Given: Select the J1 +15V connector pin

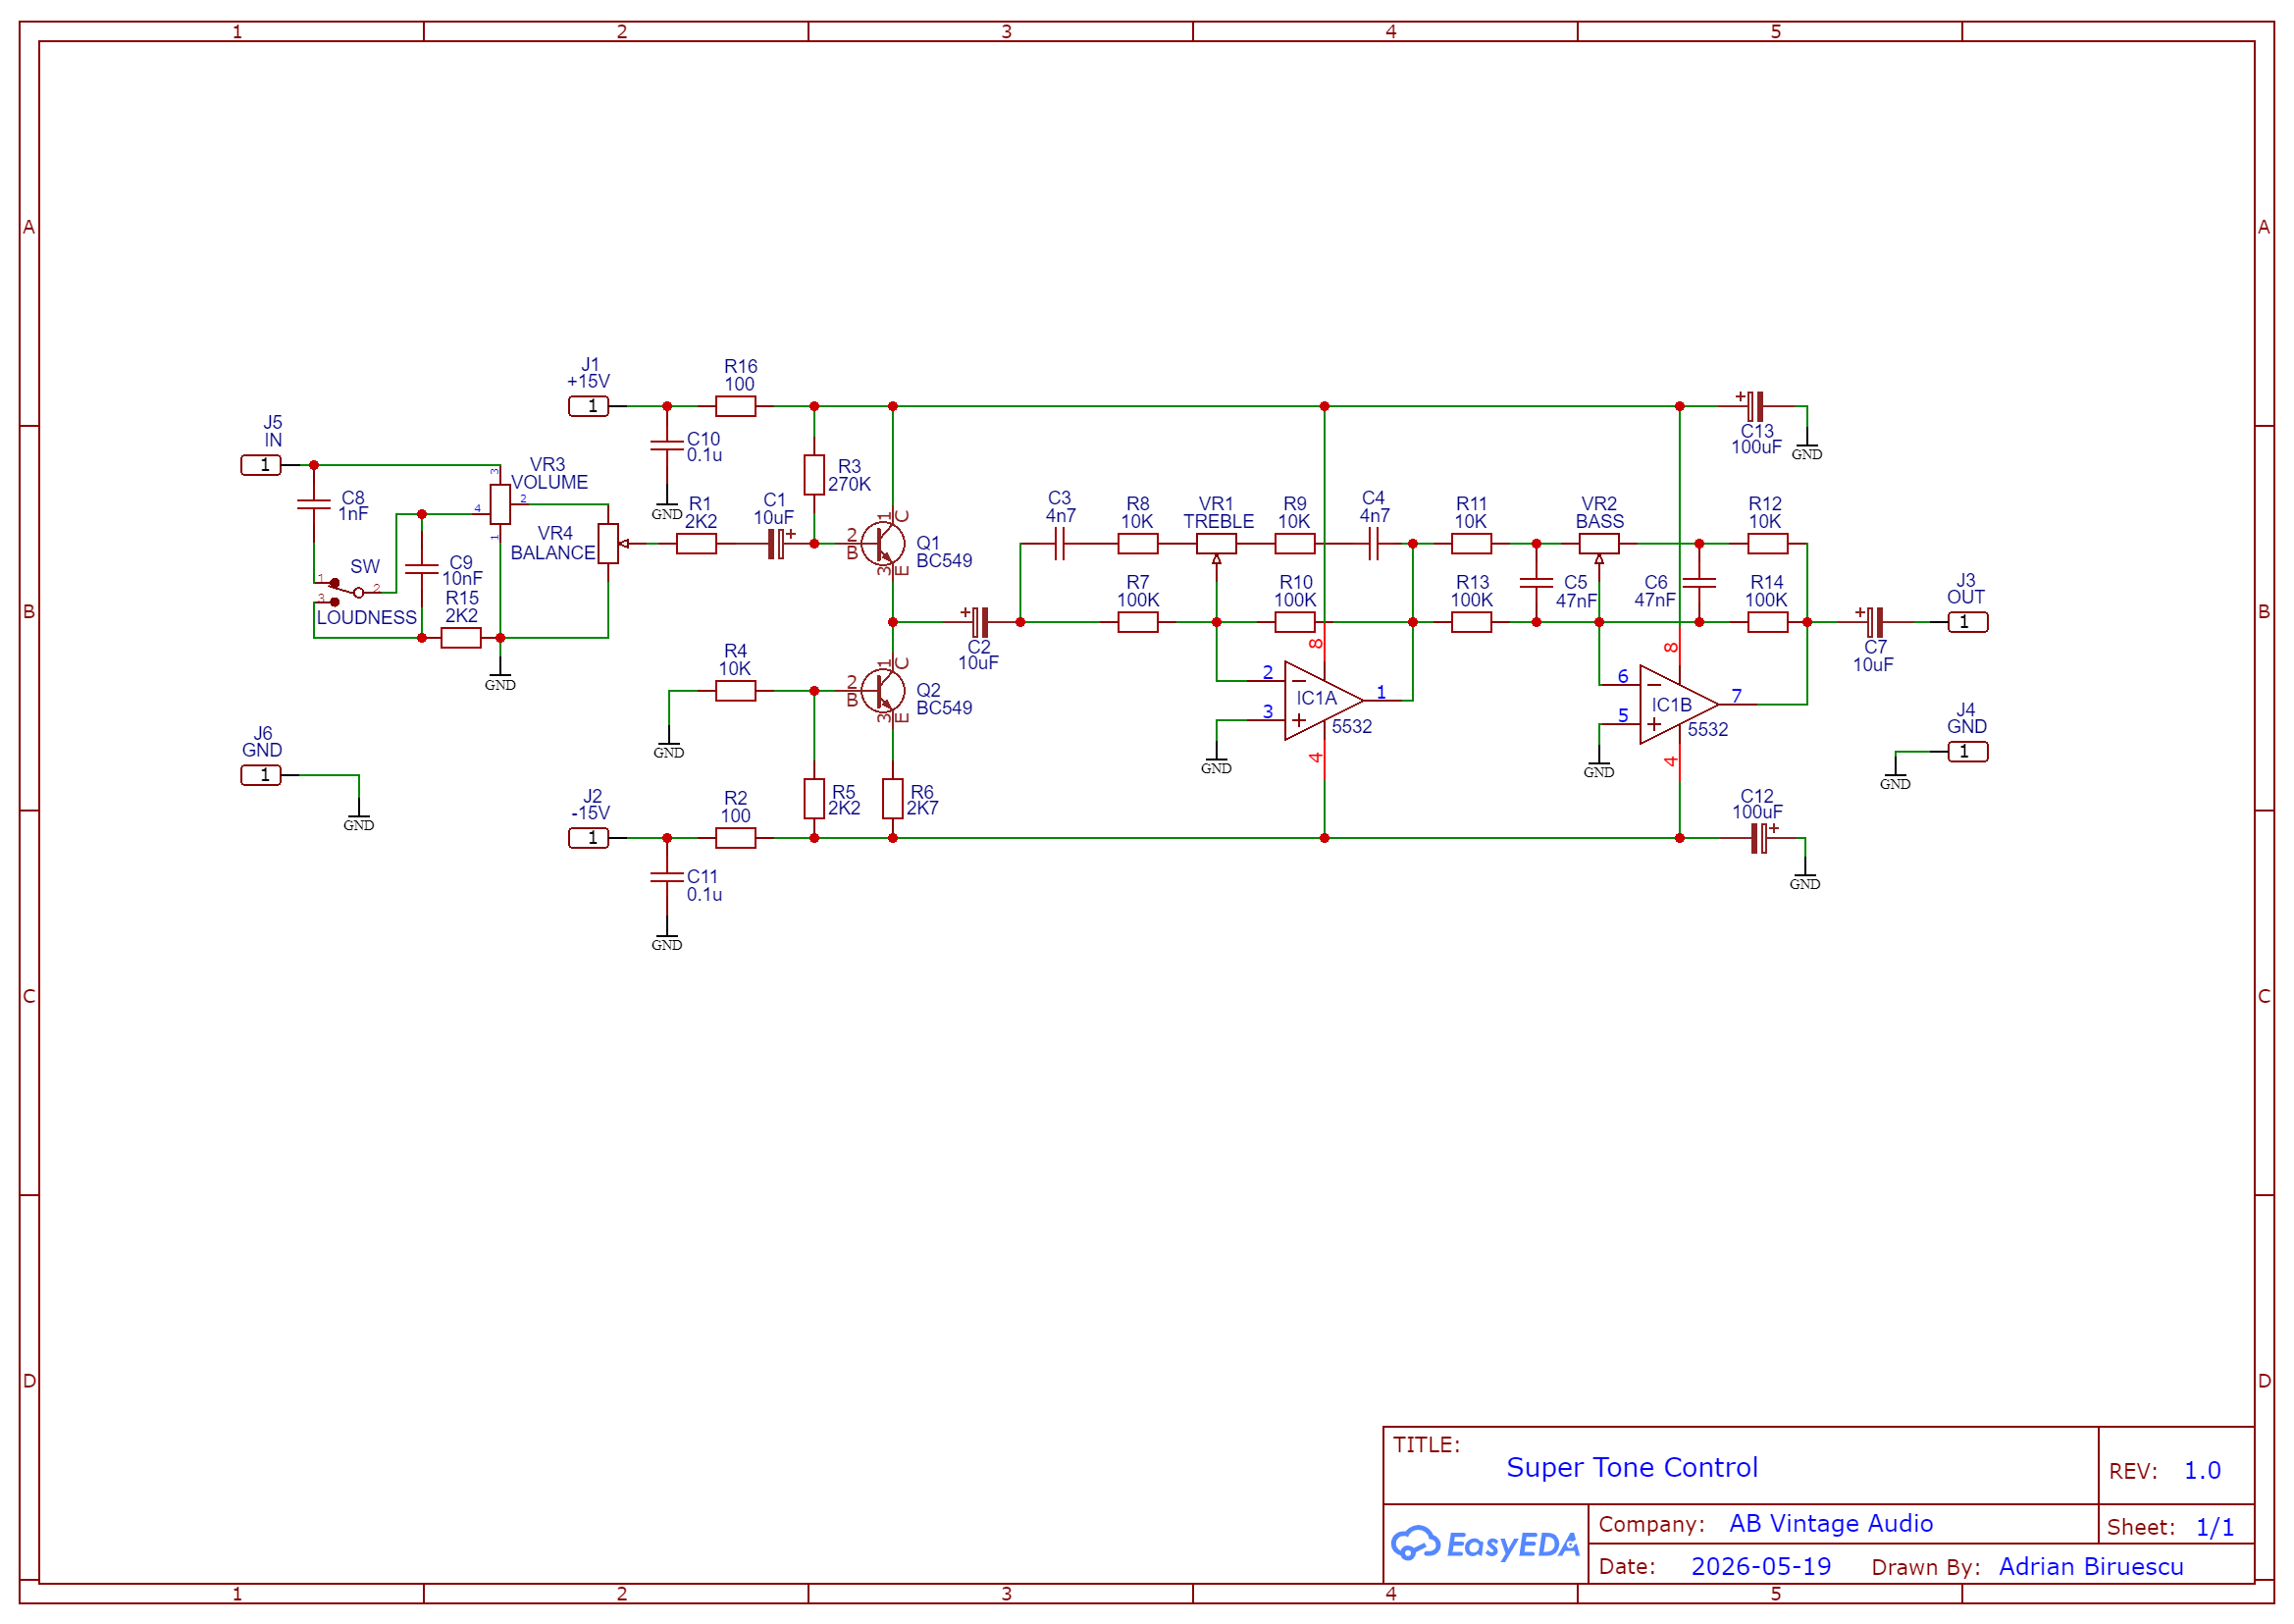Looking at the screenshot, I should (x=588, y=406).
